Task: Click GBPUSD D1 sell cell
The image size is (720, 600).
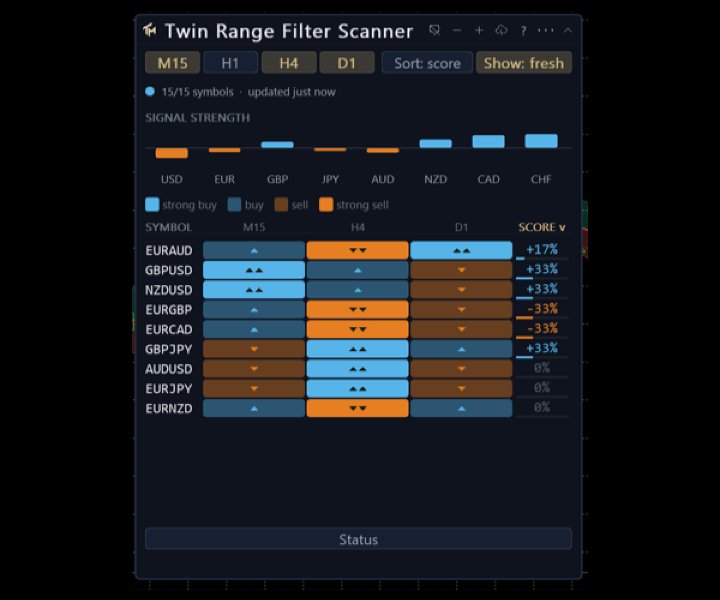Action: (461, 270)
